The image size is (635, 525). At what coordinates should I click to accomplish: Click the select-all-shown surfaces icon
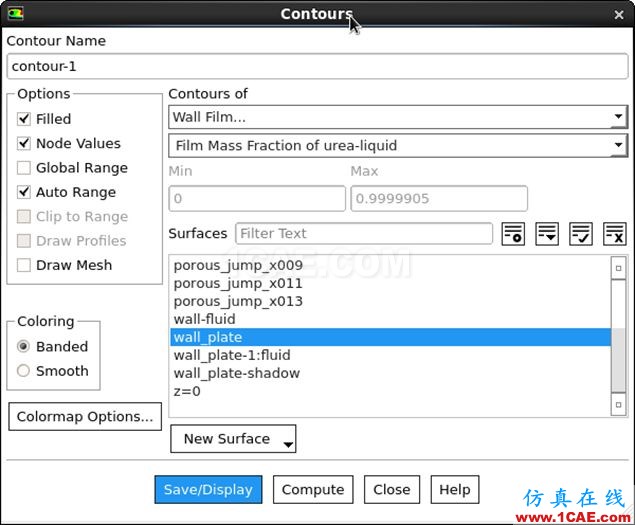(x=581, y=234)
